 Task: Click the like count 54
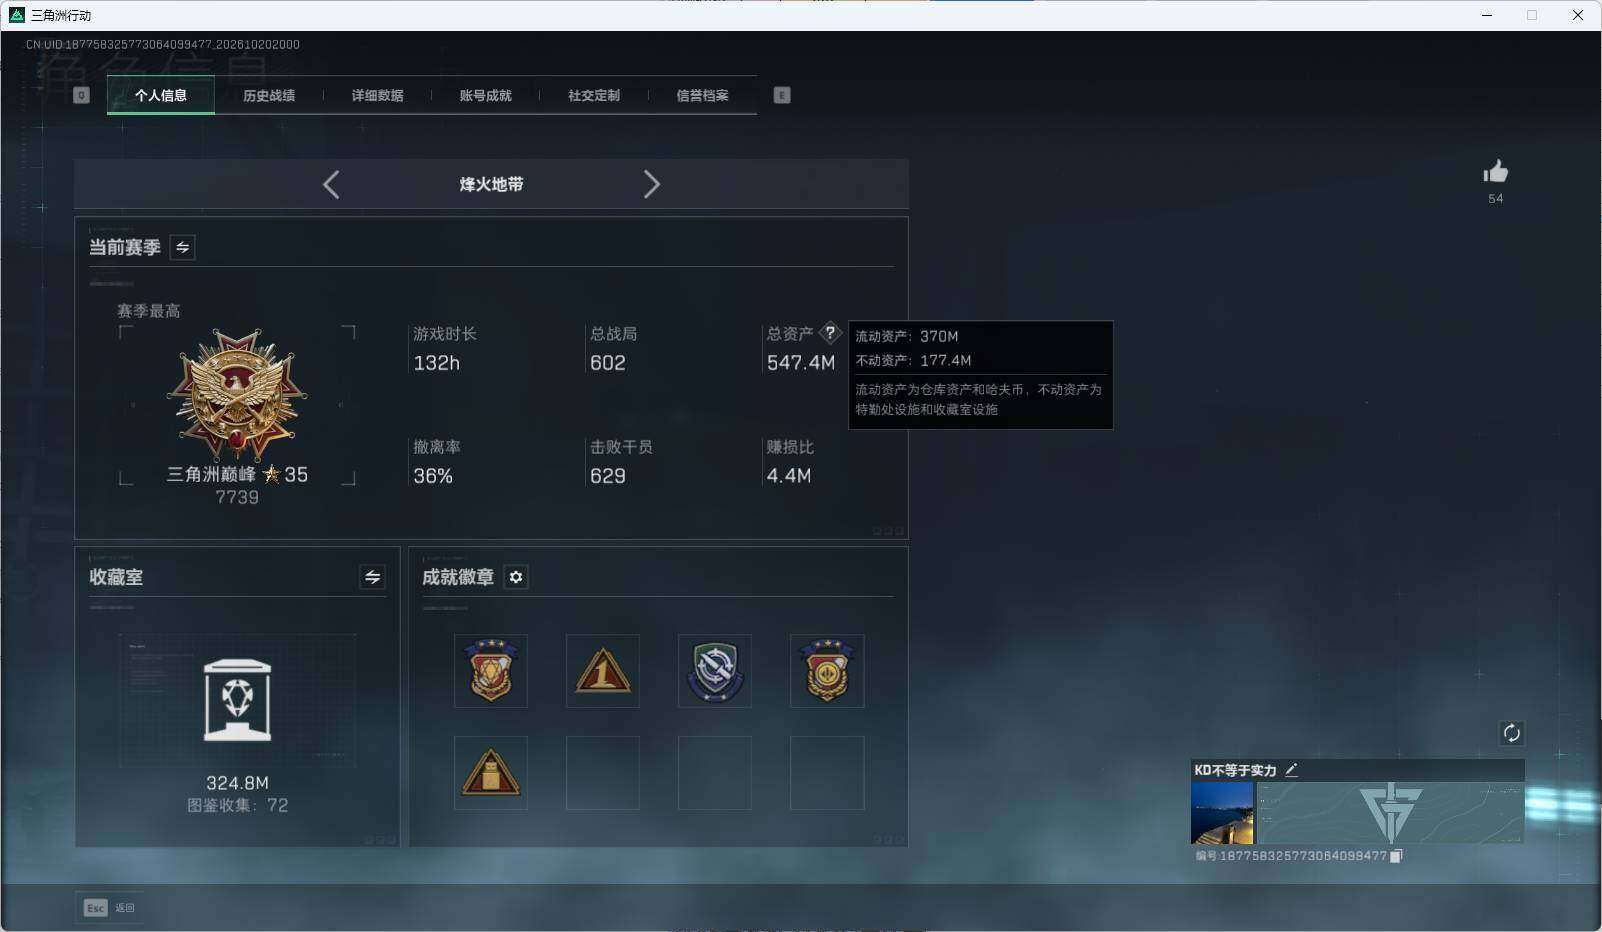pyautogui.click(x=1496, y=198)
